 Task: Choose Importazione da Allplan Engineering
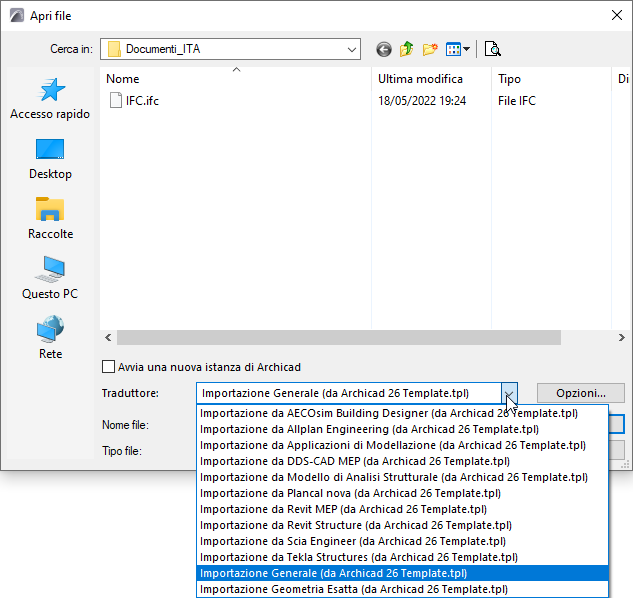[402, 429]
